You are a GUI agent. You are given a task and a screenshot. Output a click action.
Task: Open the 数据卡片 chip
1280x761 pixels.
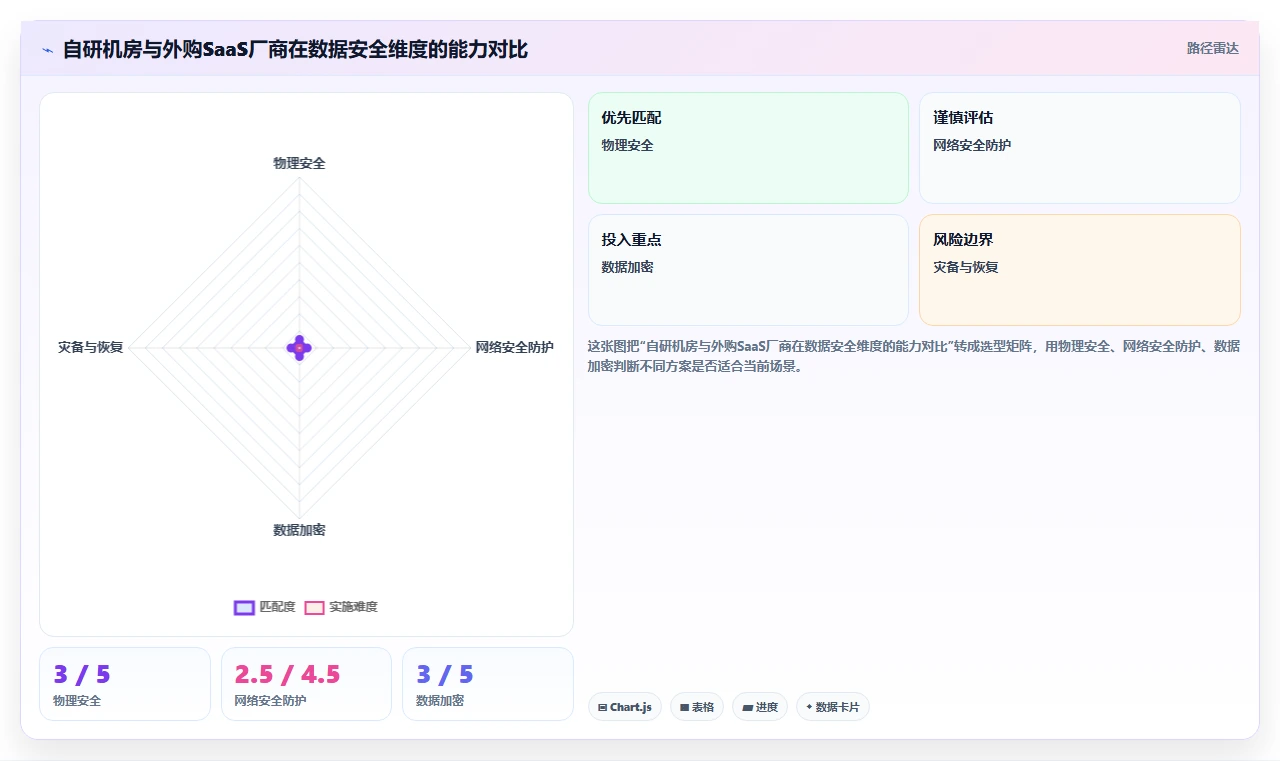[x=833, y=707]
